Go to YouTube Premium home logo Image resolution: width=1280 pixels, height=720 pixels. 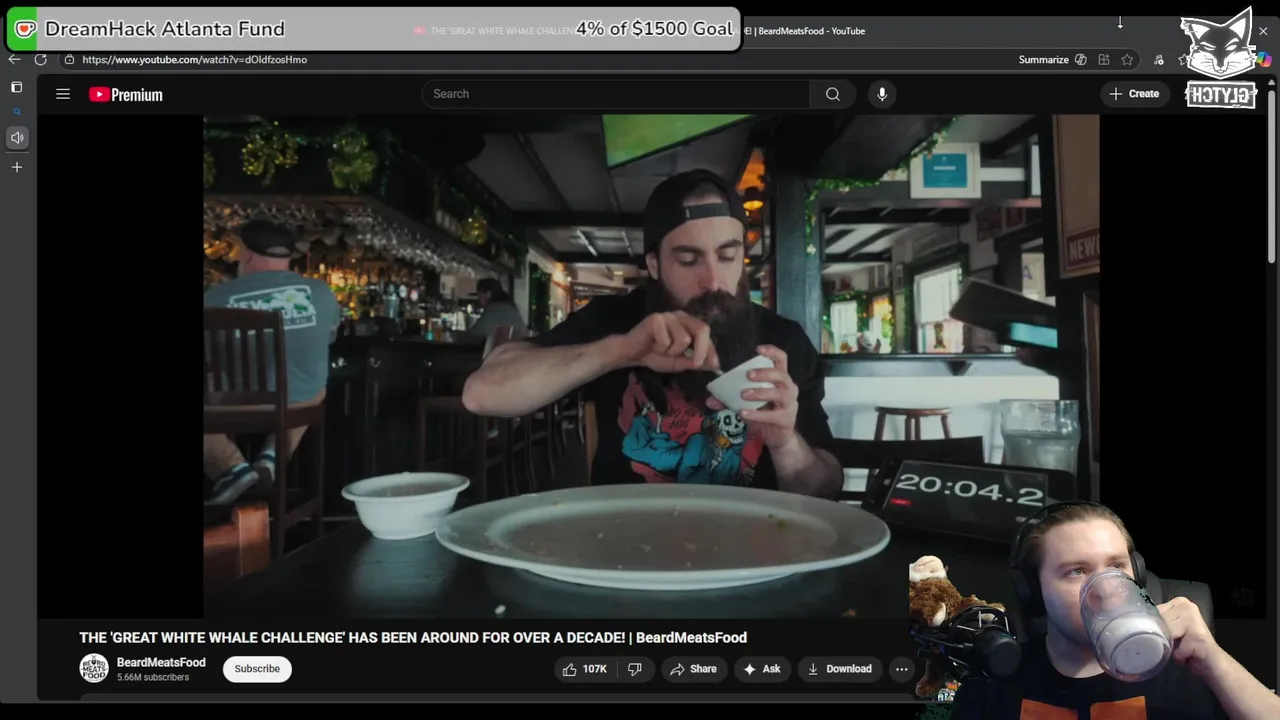(x=125, y=94)
